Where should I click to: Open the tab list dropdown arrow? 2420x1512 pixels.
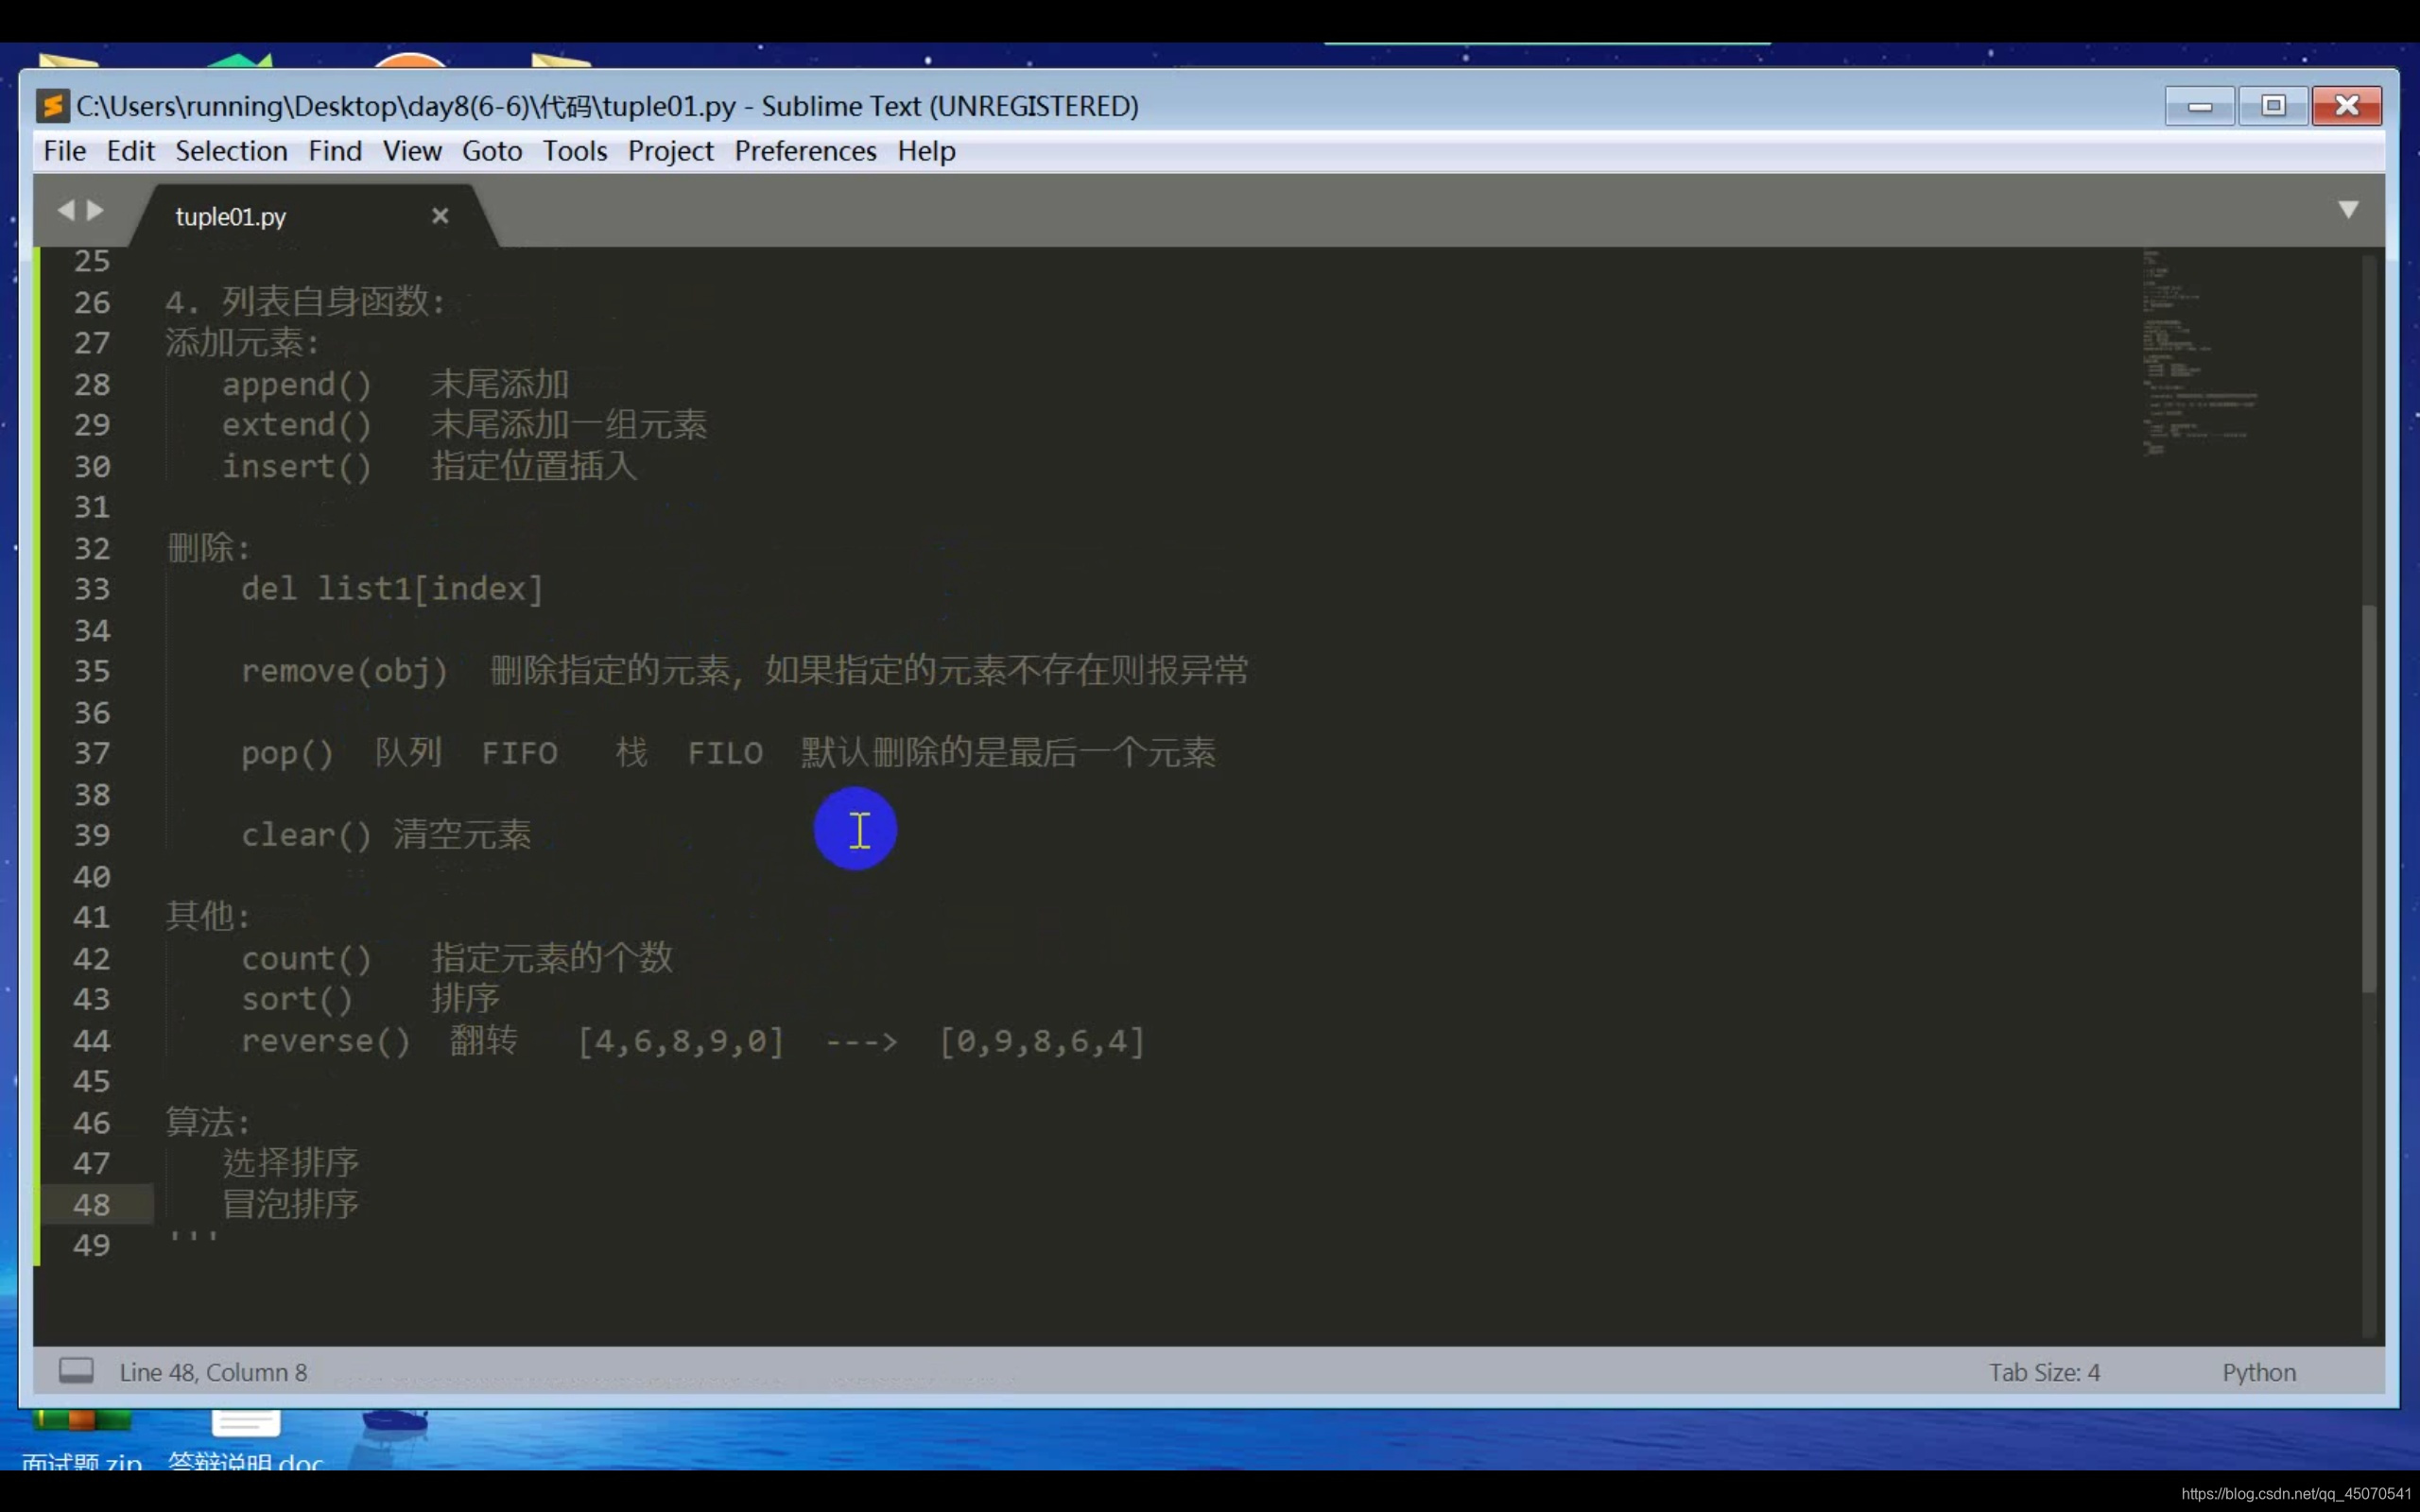pyautogui.click(x=2348, y=210)
